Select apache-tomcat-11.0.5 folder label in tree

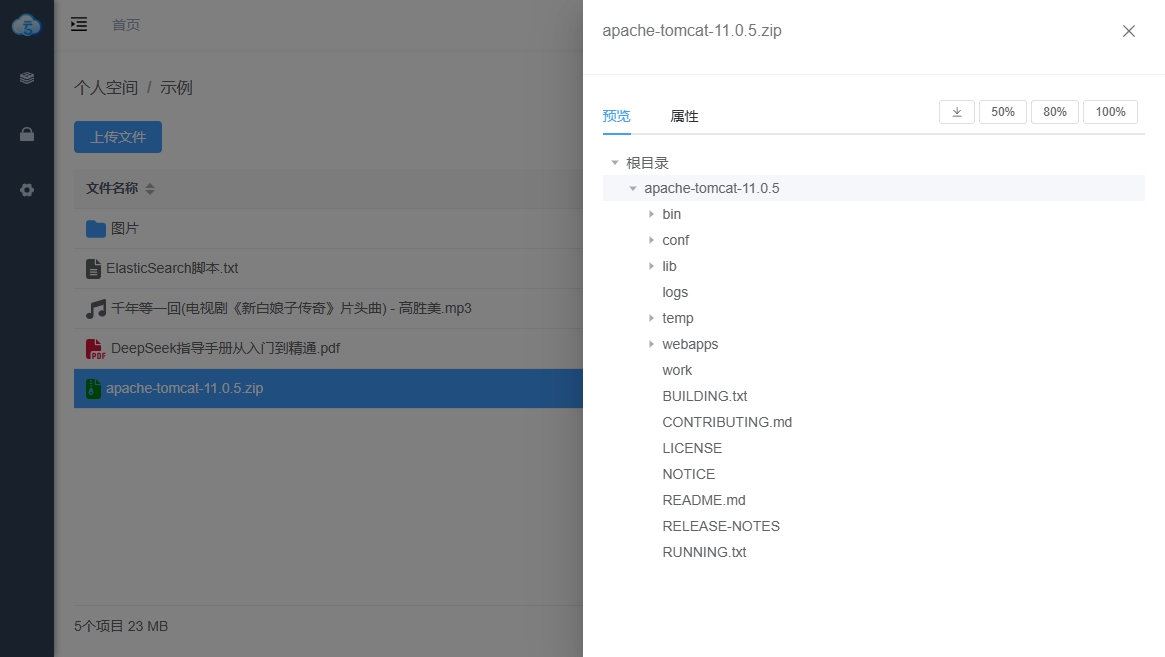pyautogui.click(x=712, y=188)
